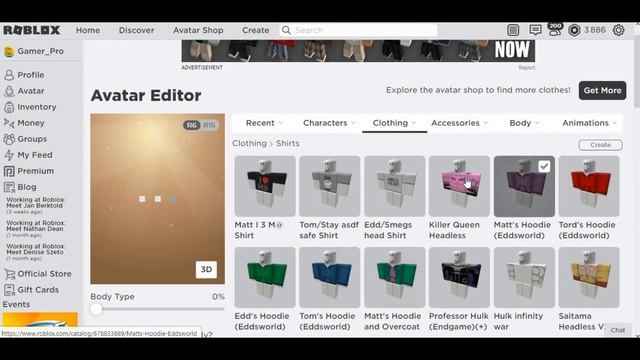The width and height of the screenshot is (640, 360).
Task: Select Edd/Smegs head Shirt thumbnail
Action: [x=394, y=186]
